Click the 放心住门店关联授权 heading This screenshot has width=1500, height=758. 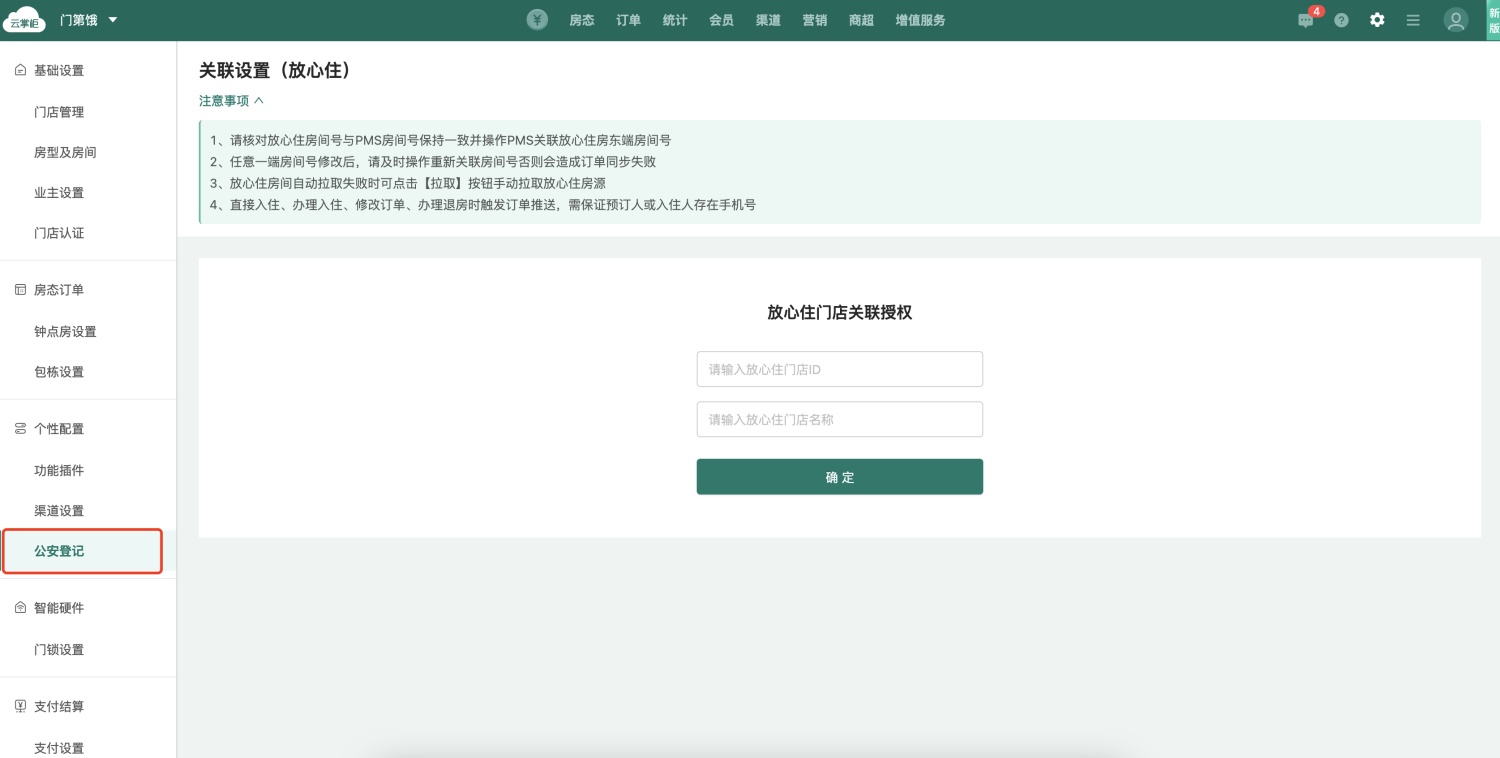840,313
